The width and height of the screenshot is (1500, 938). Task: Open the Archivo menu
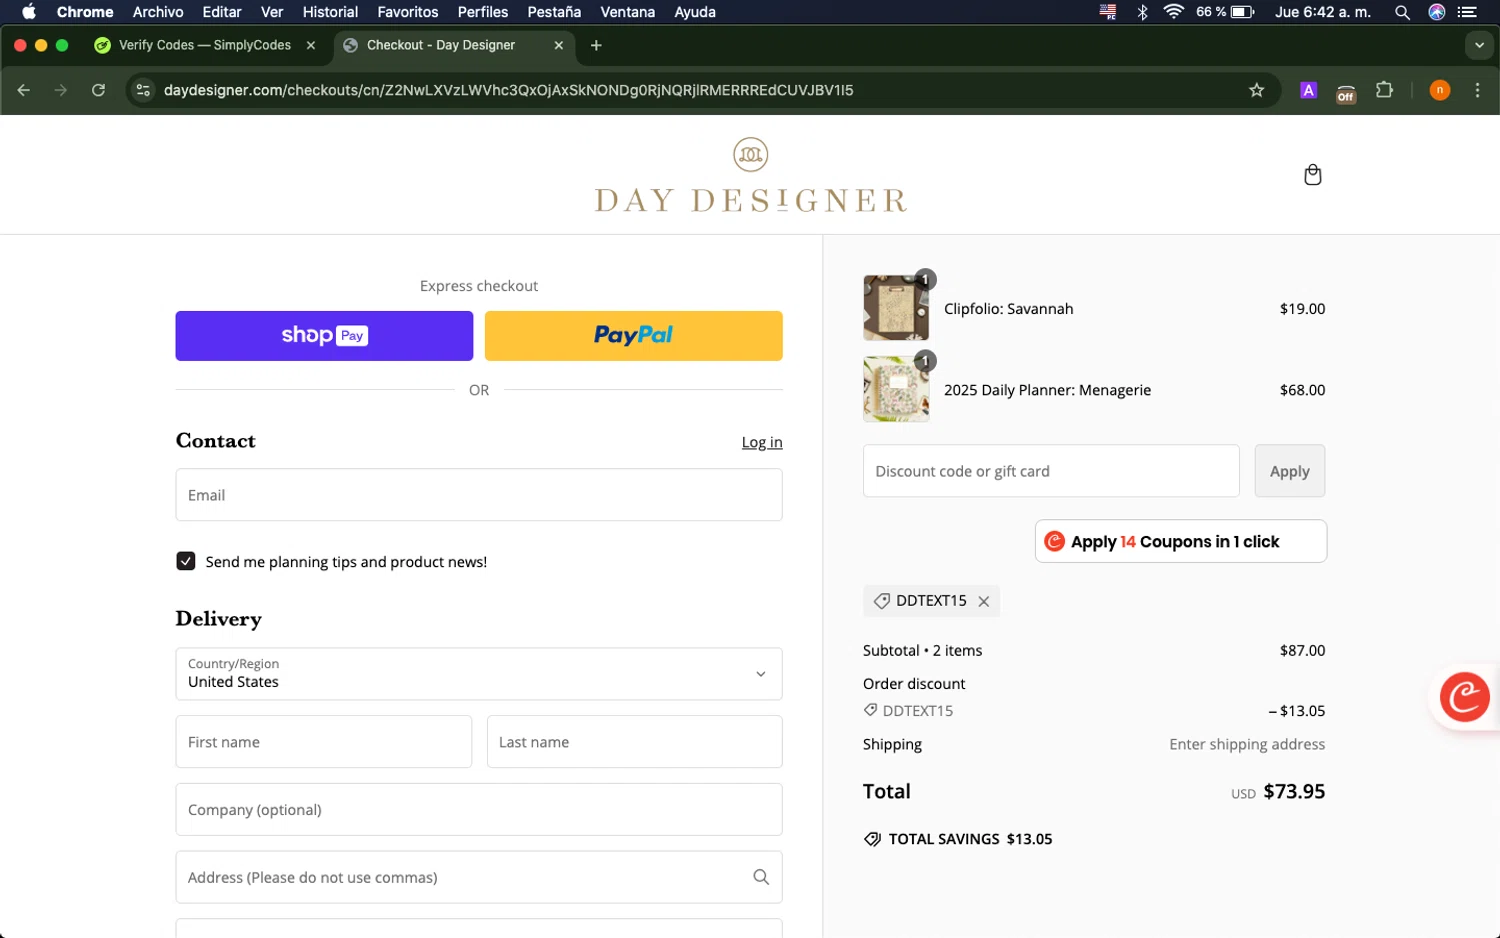(158, 12)
